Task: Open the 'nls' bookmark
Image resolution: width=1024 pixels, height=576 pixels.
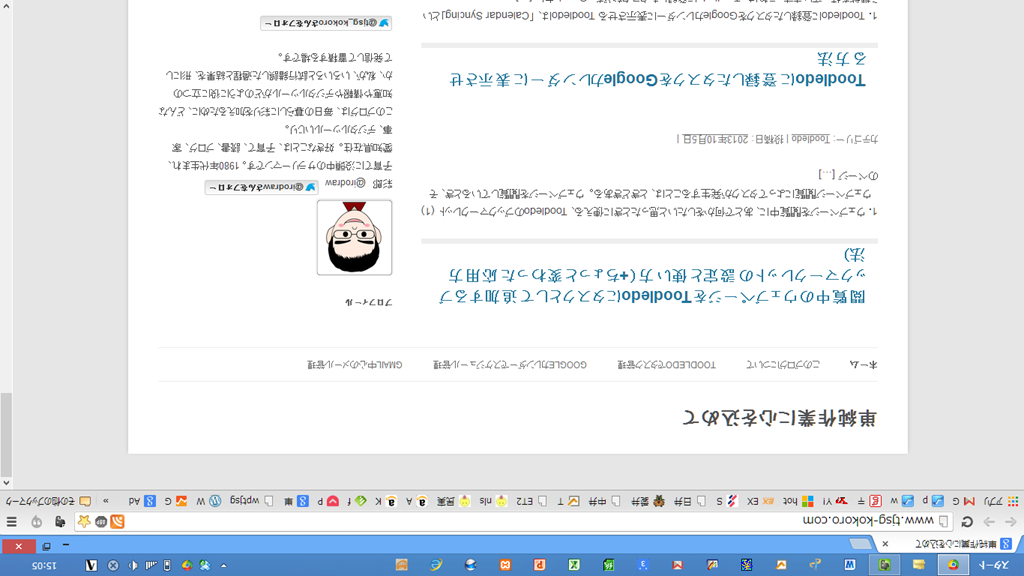Action: [493, 502]
